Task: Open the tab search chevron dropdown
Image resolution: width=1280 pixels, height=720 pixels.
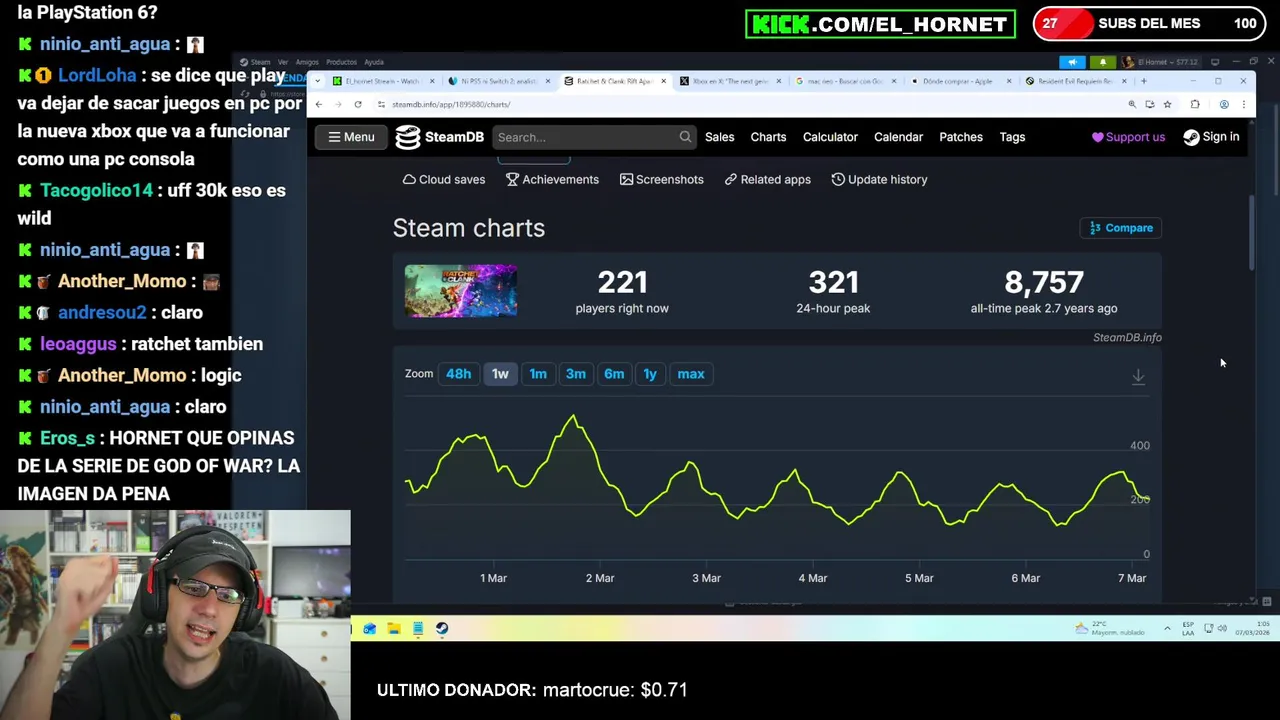Action: point(316,81)
